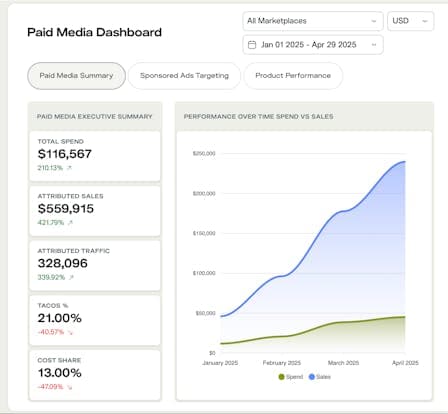Click the TACOS downward trend arrow

click(70, 332)
